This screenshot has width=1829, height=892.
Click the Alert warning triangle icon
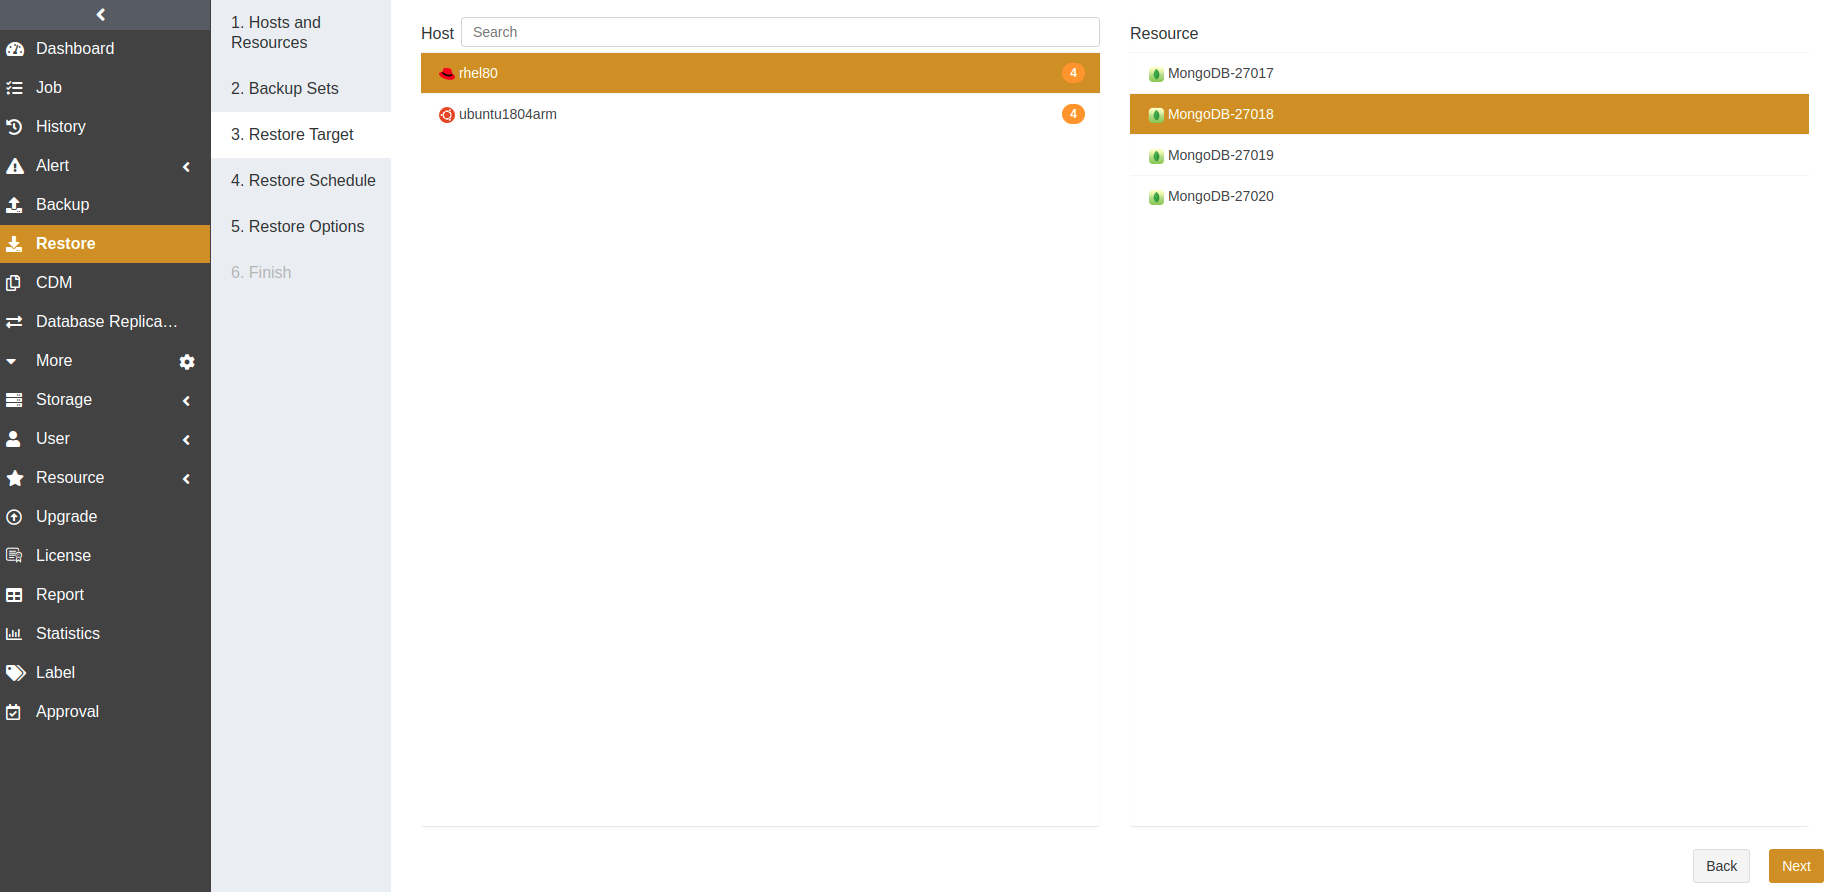(x=15, y=166)
